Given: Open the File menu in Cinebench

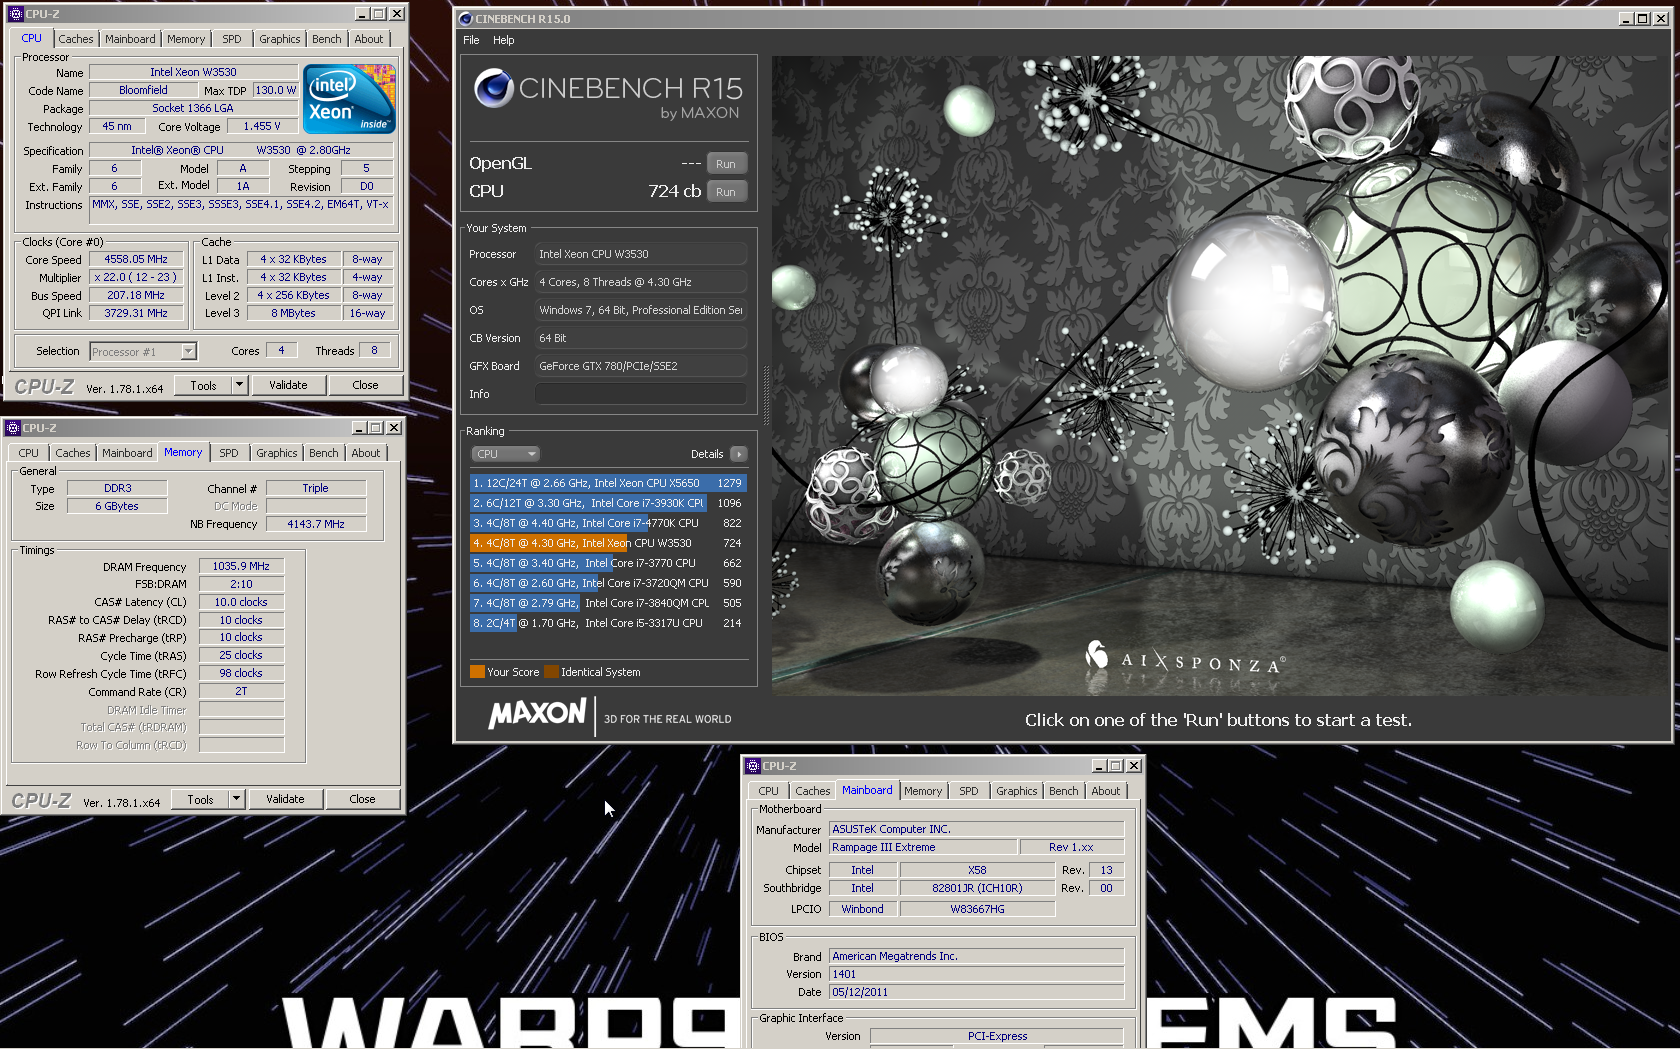Looking at the screenshot, I should (x=471, y=40).
